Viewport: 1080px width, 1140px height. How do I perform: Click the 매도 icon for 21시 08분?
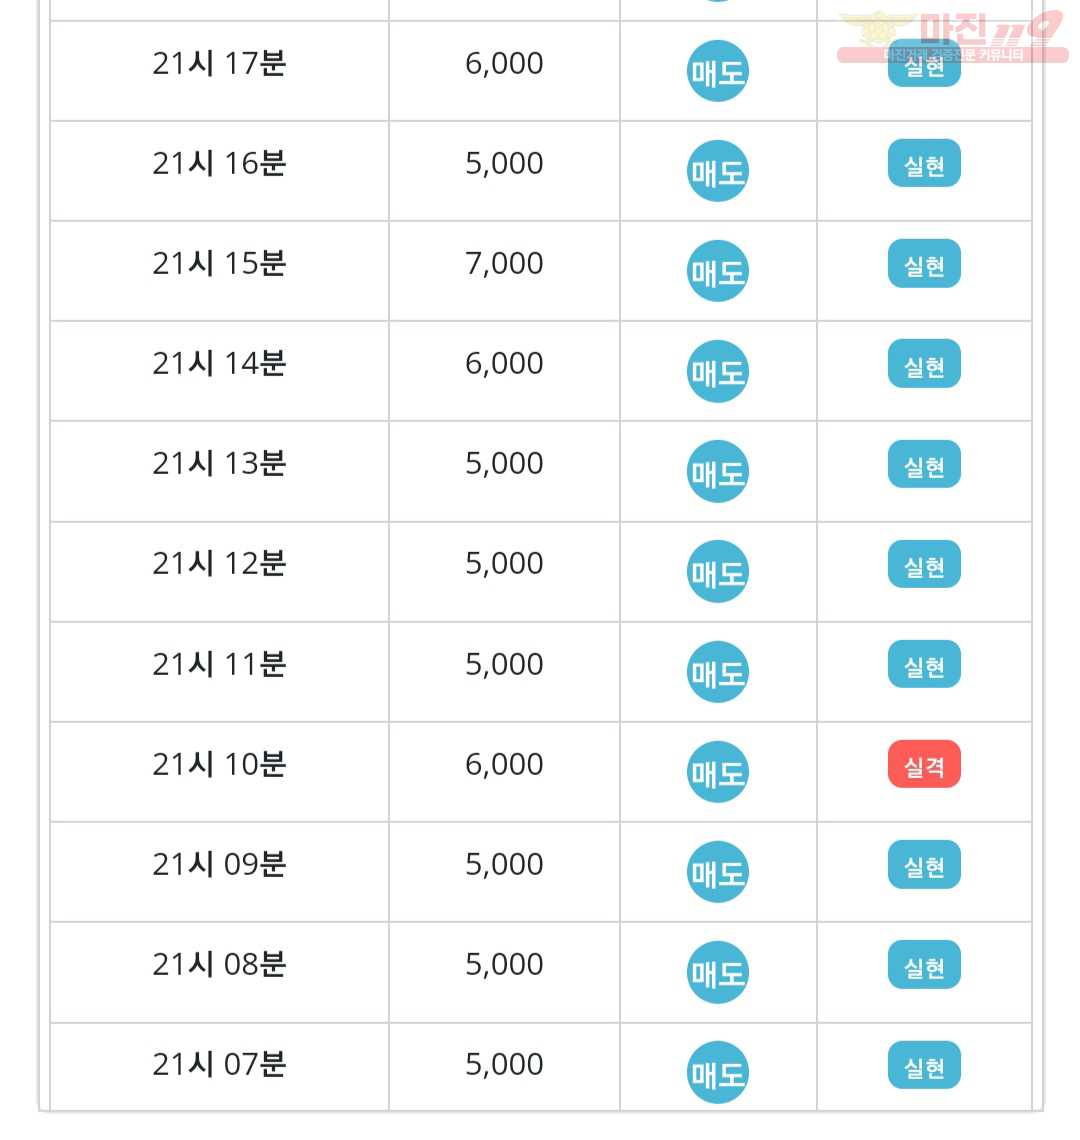717,973
